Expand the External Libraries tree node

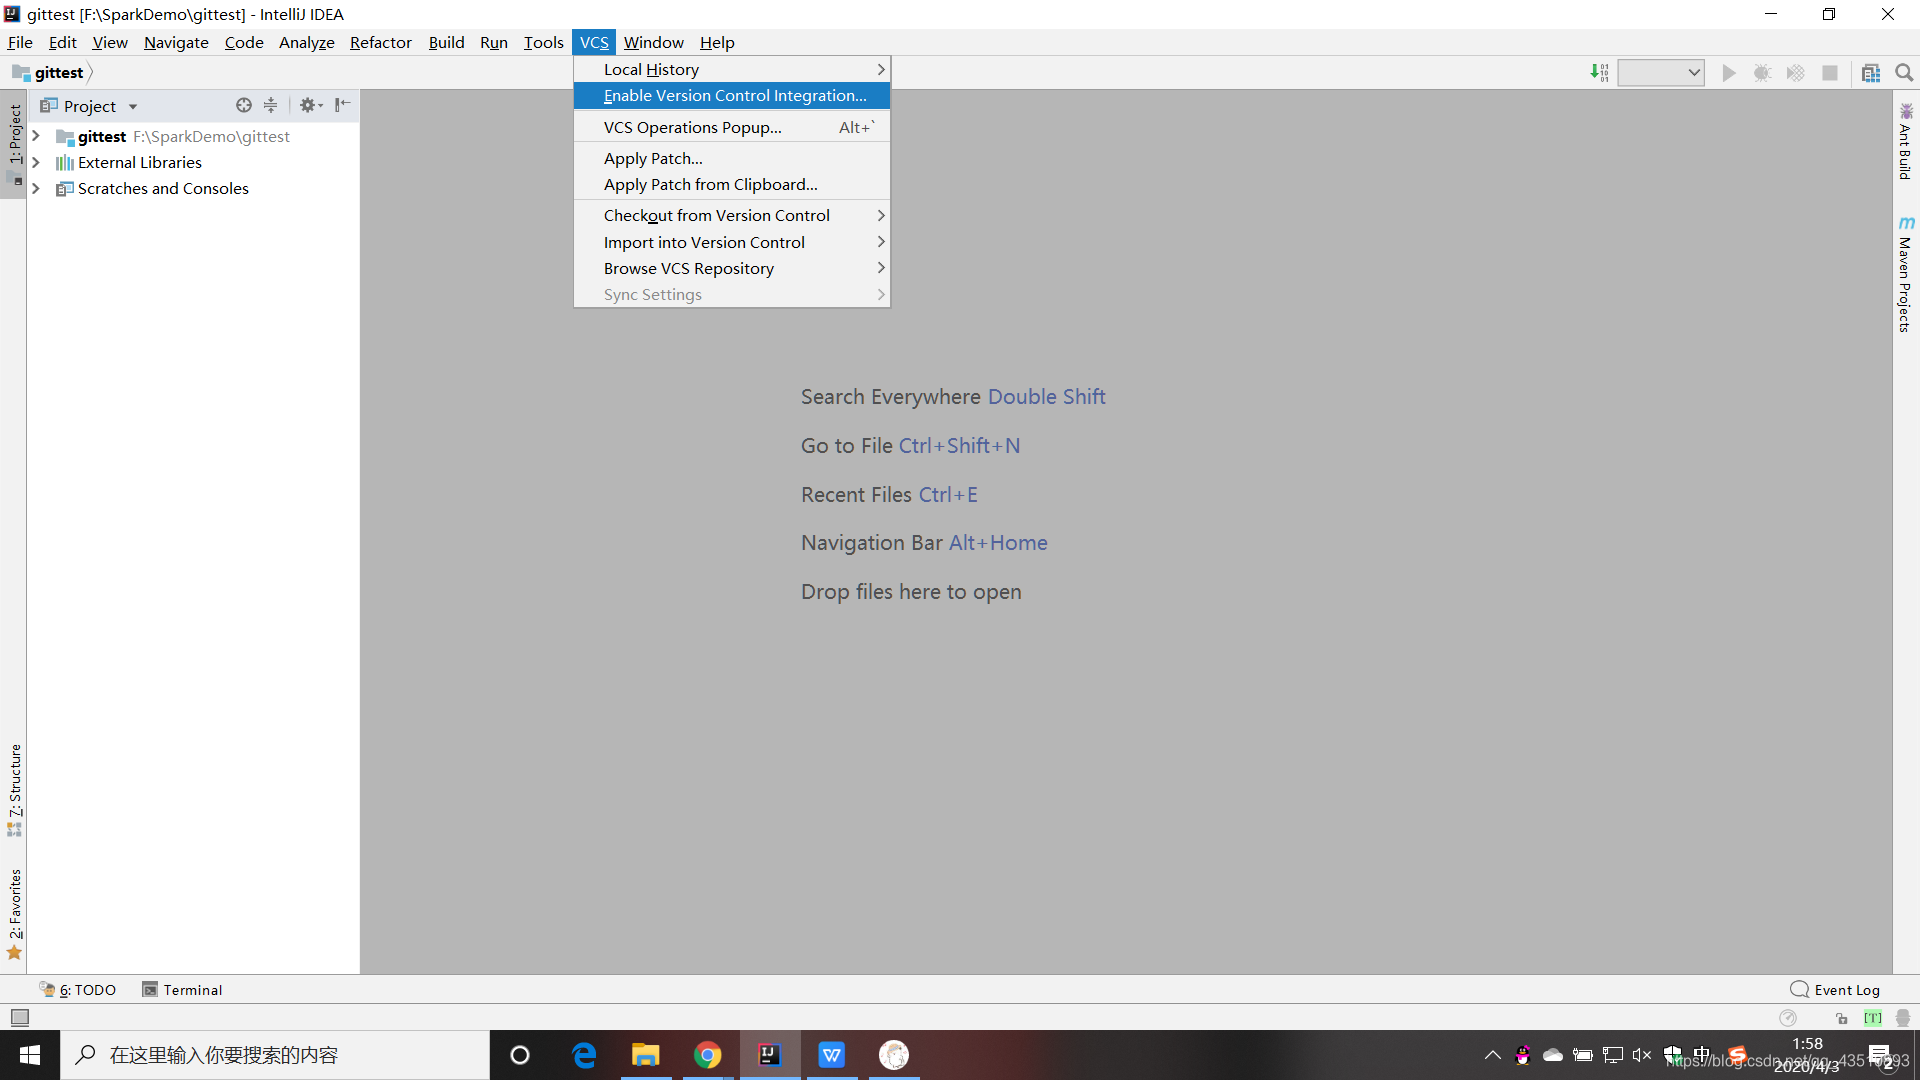pos(34,162)
